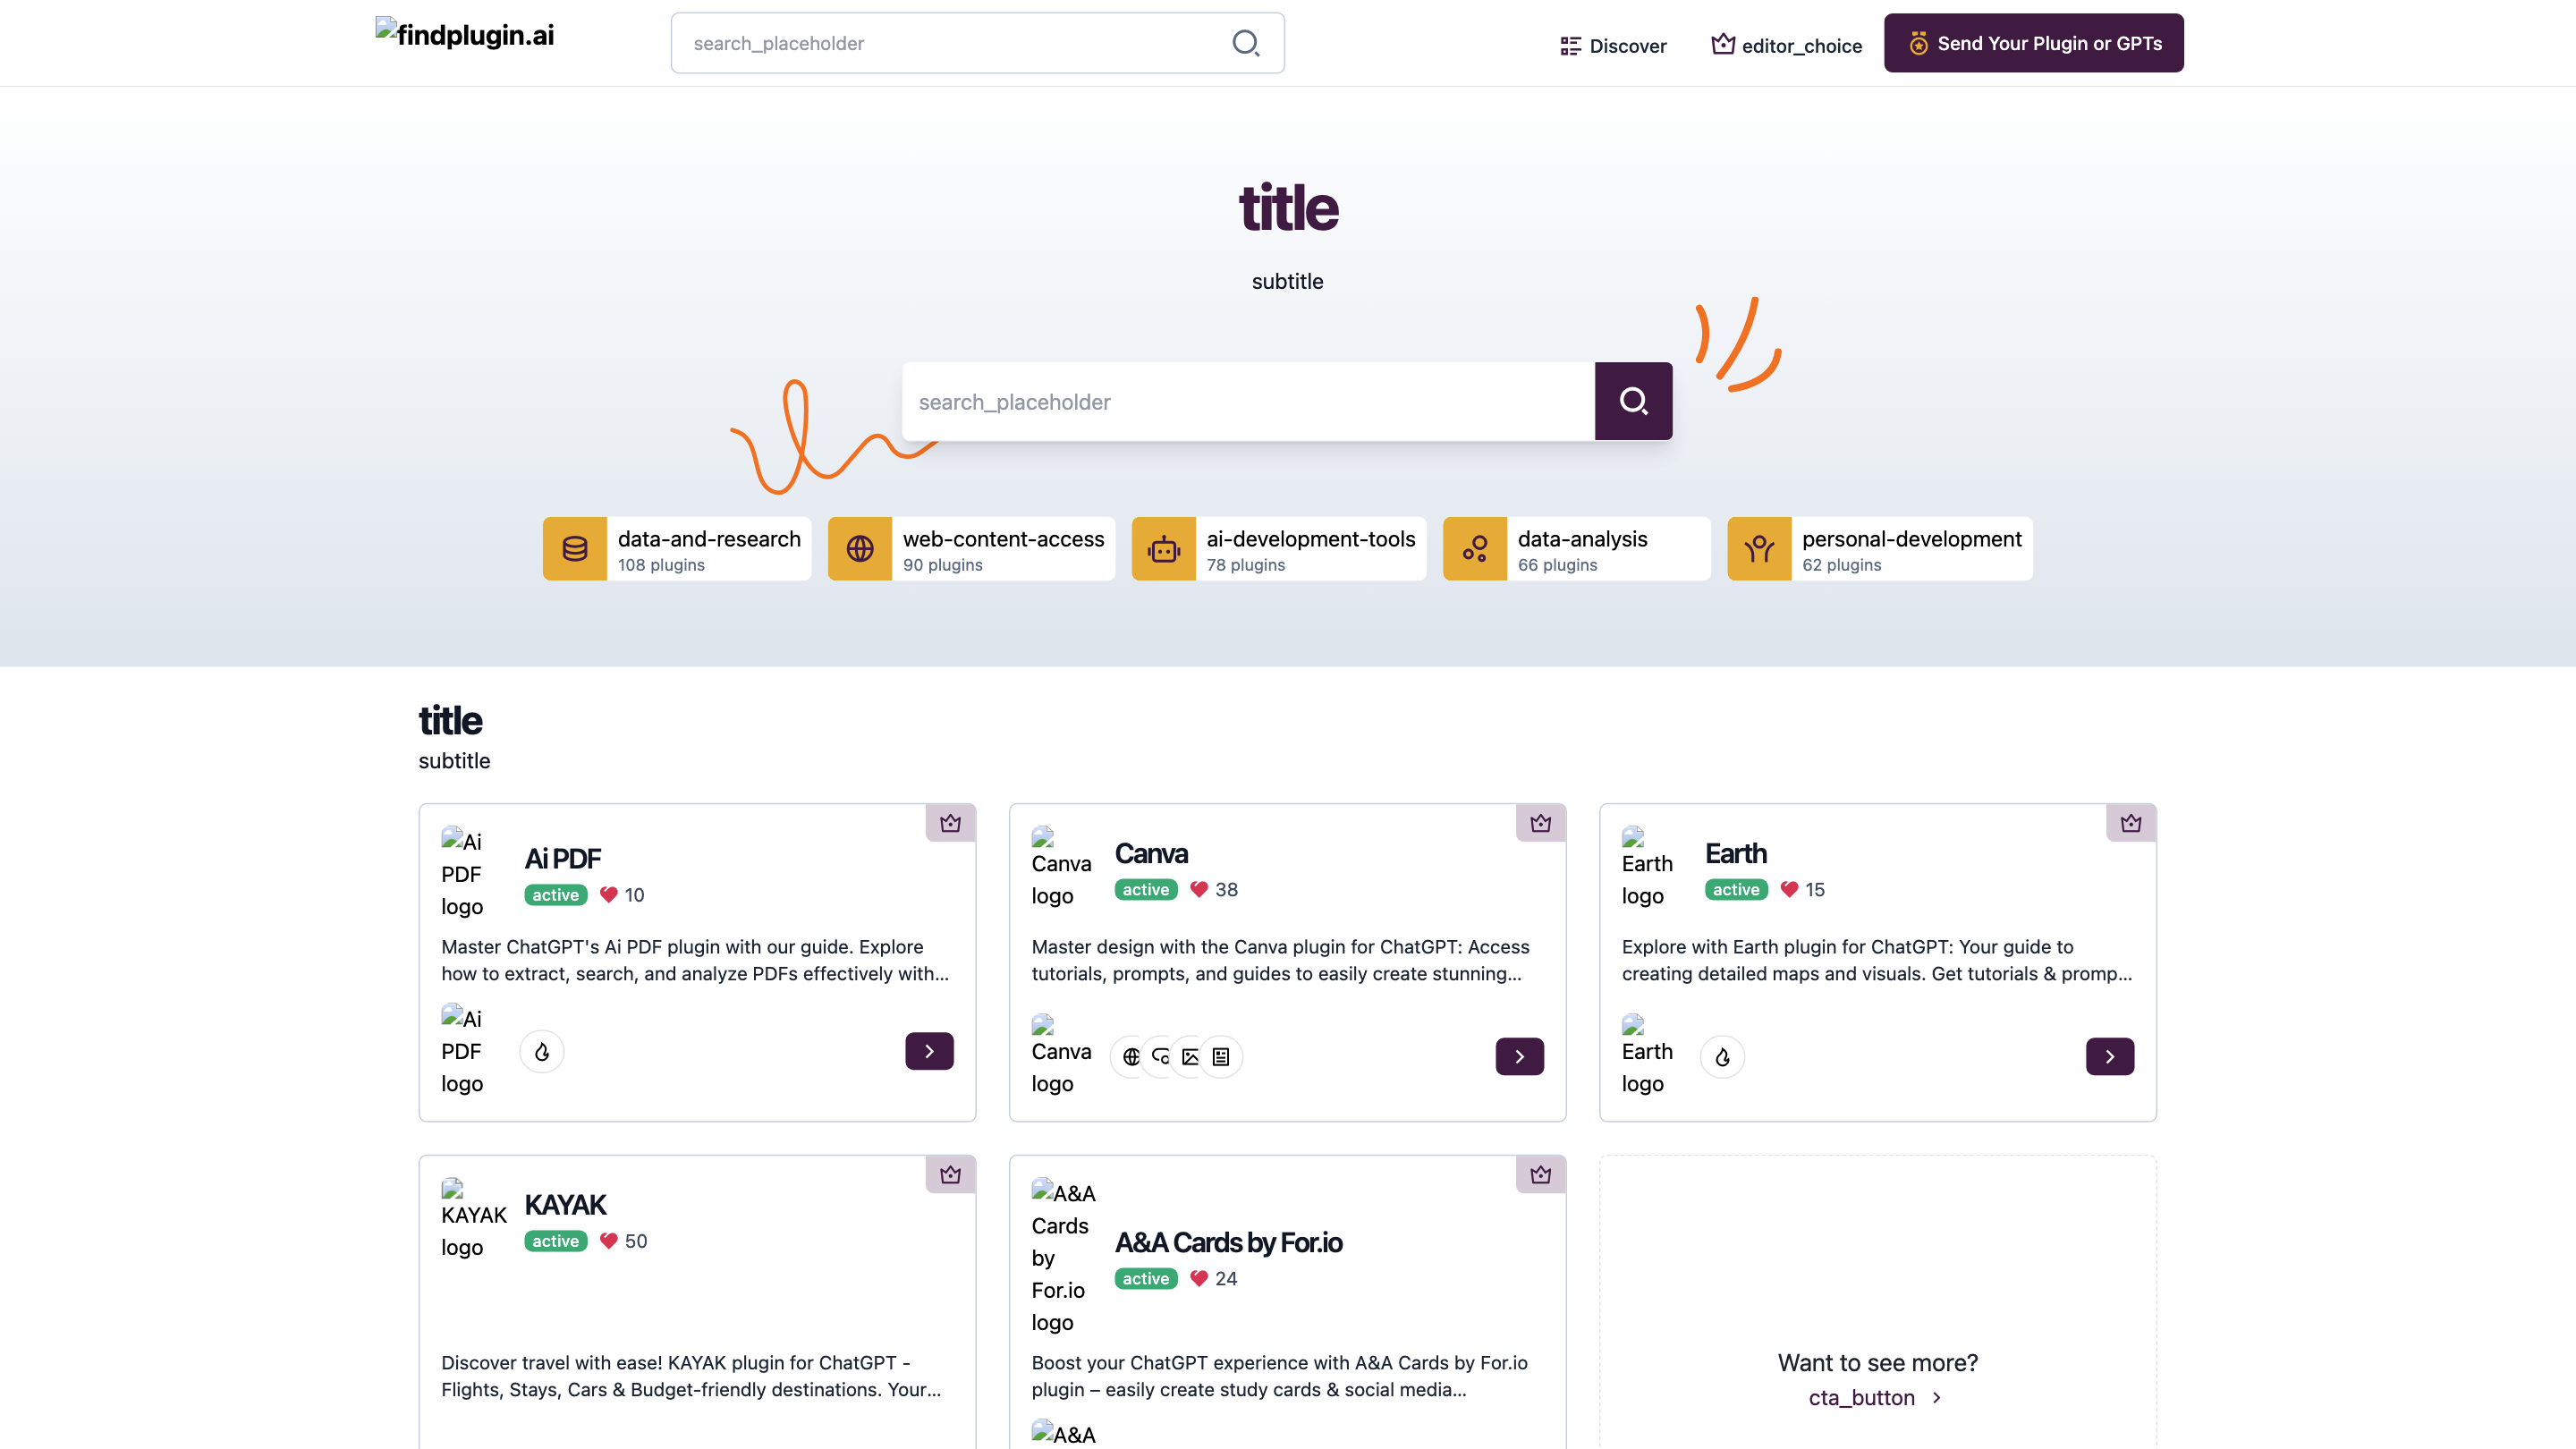The width and height of the screenshot is (2576, 1449).
Task: Open Ai PDF card arrow button
Action: pyautogui.click(x=929, y=1051)
